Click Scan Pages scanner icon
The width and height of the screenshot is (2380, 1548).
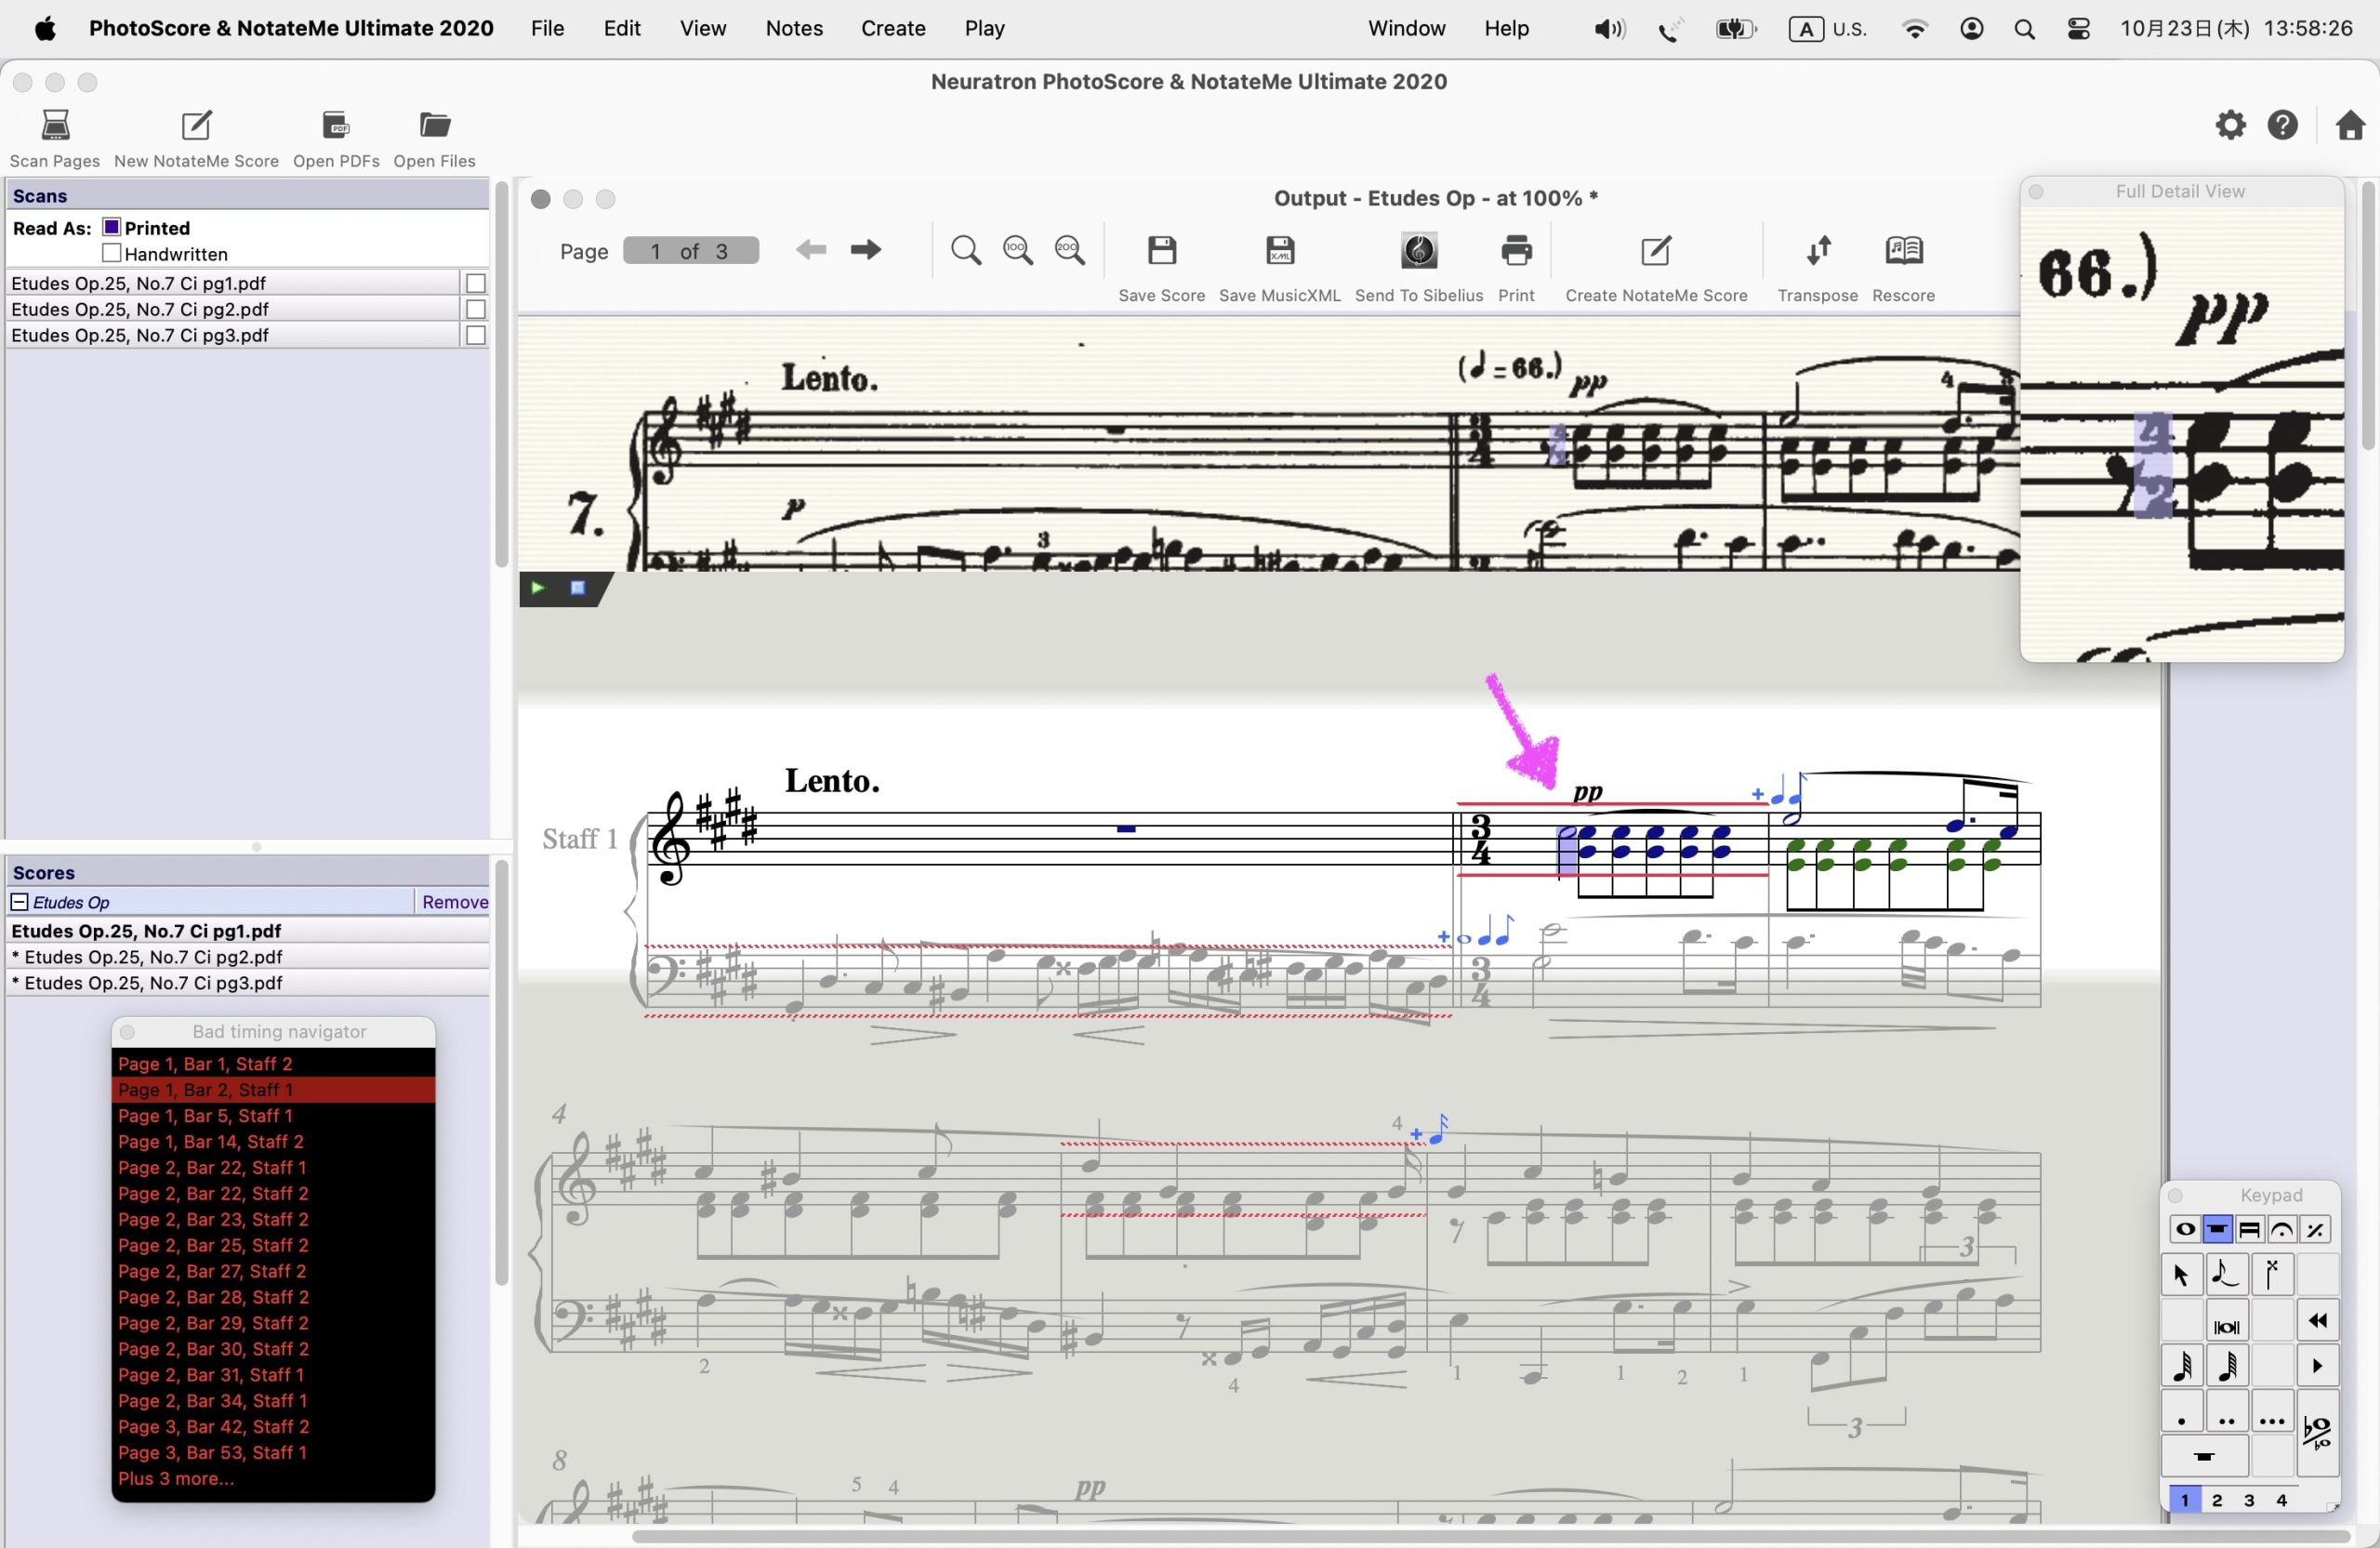[55, 126]
